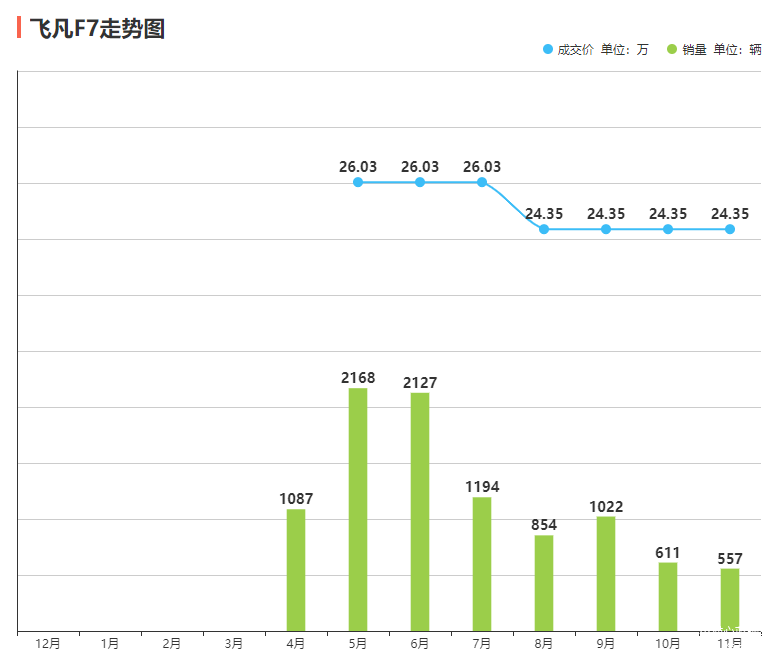Click the 11月 price point on line

(x=730, y=229)
